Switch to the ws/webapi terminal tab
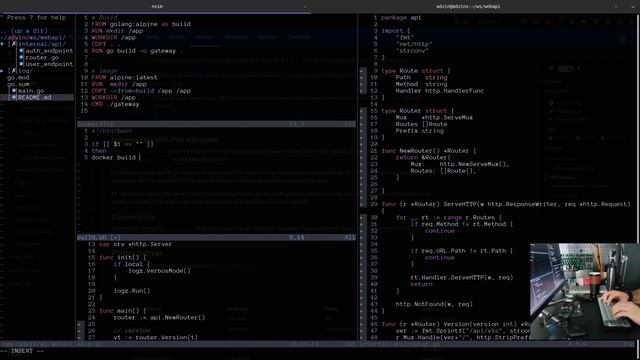The width and height of the screenshot is (640, 360). click(468, 6)
